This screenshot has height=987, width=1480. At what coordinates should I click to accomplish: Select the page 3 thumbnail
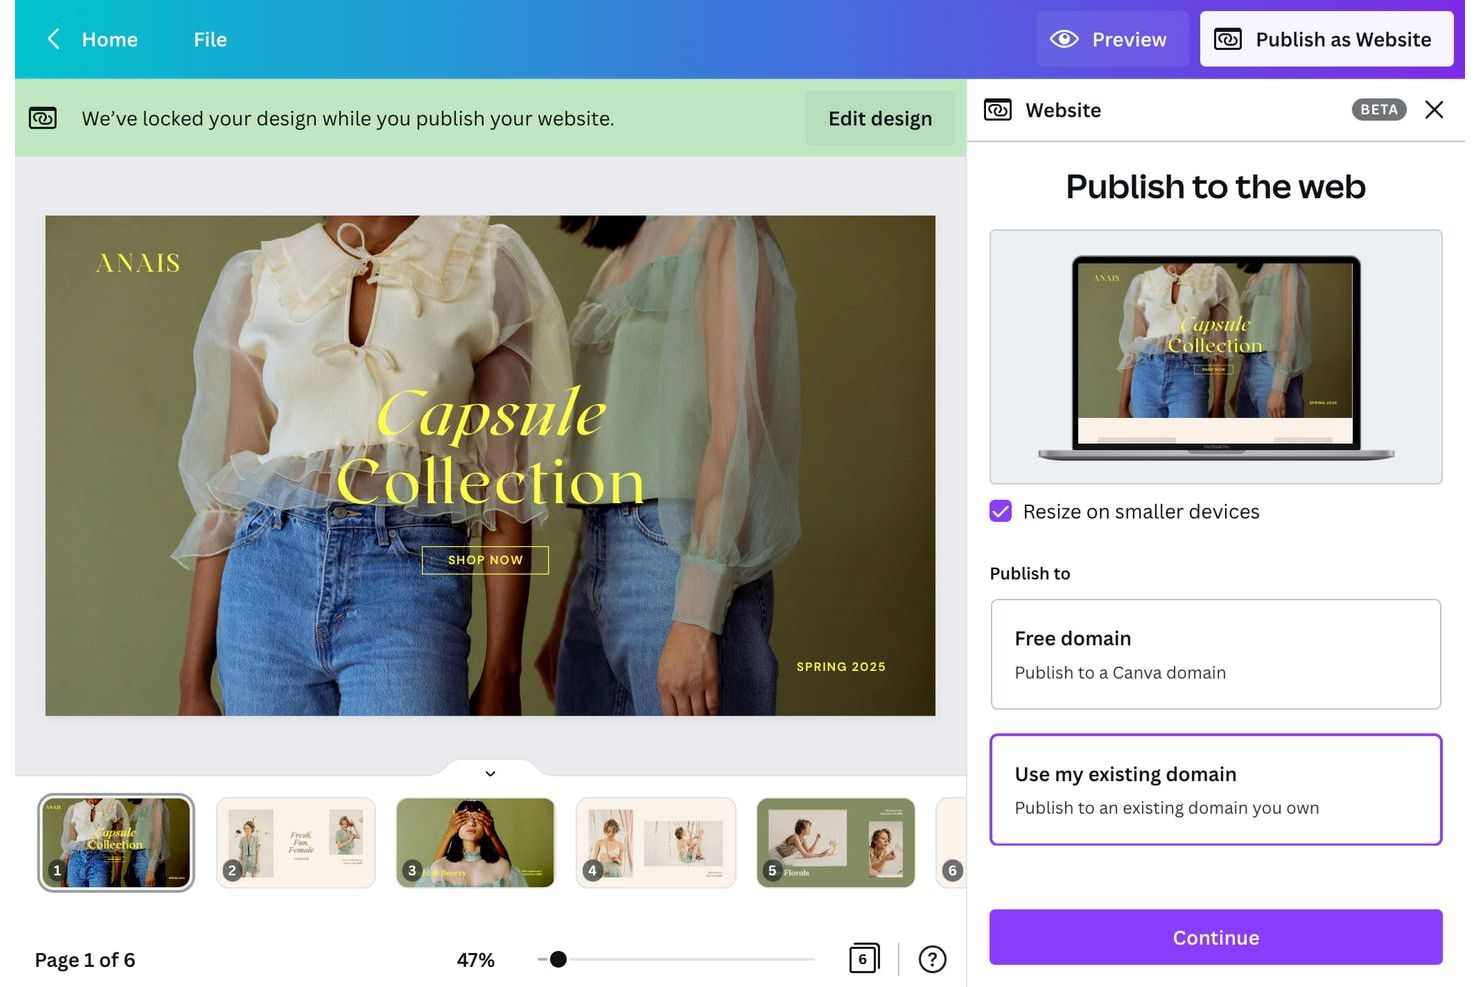475,842
